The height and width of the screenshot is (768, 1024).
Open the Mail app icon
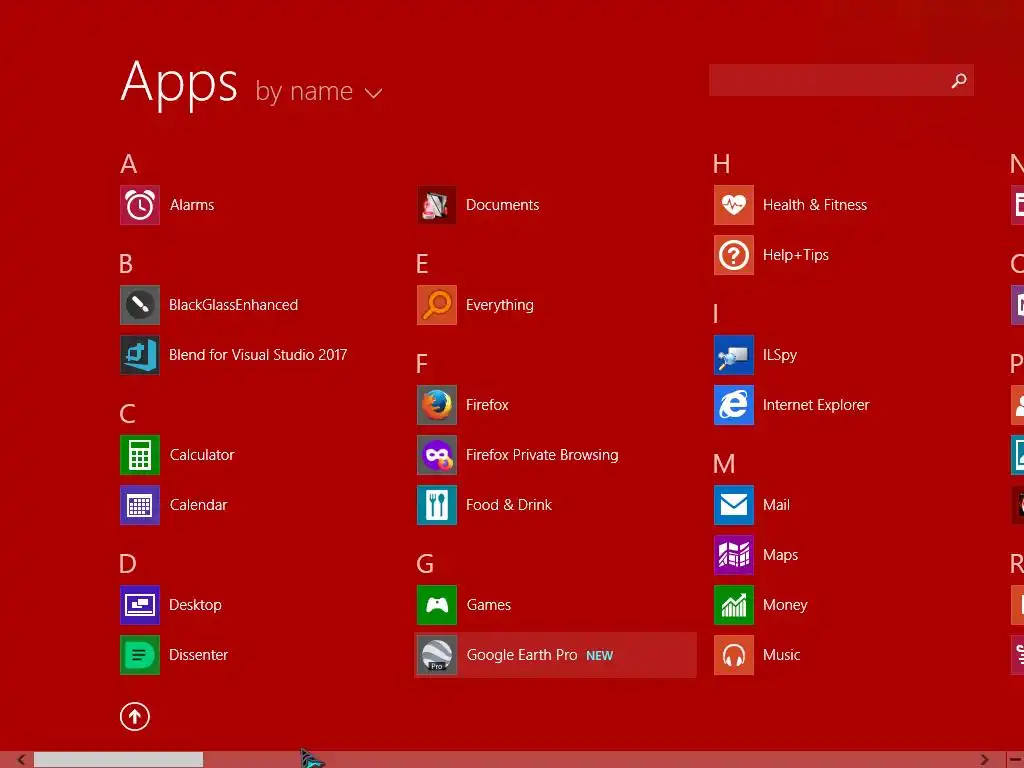[734, 505]
